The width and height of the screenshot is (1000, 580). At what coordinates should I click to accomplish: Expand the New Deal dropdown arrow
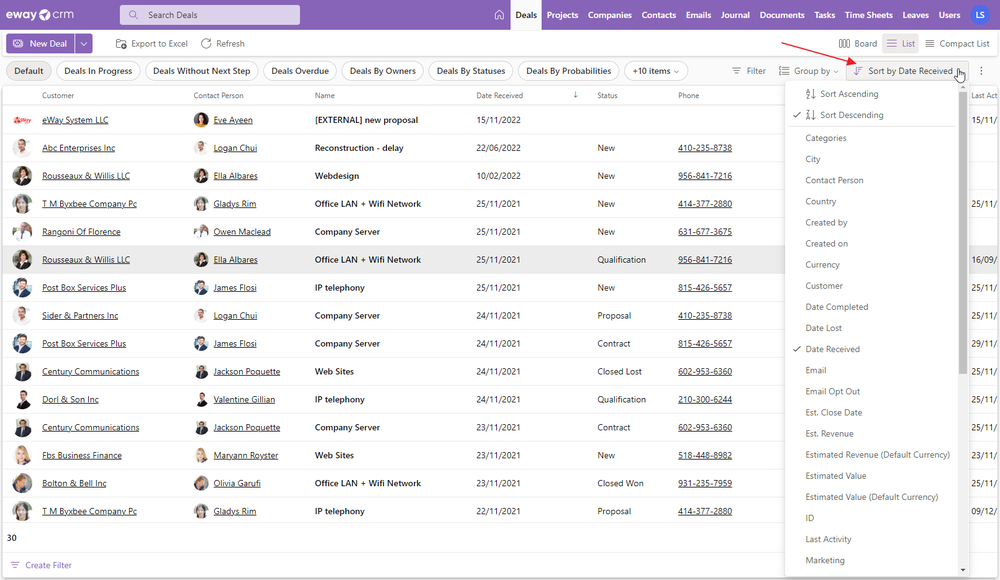(84, 43)
